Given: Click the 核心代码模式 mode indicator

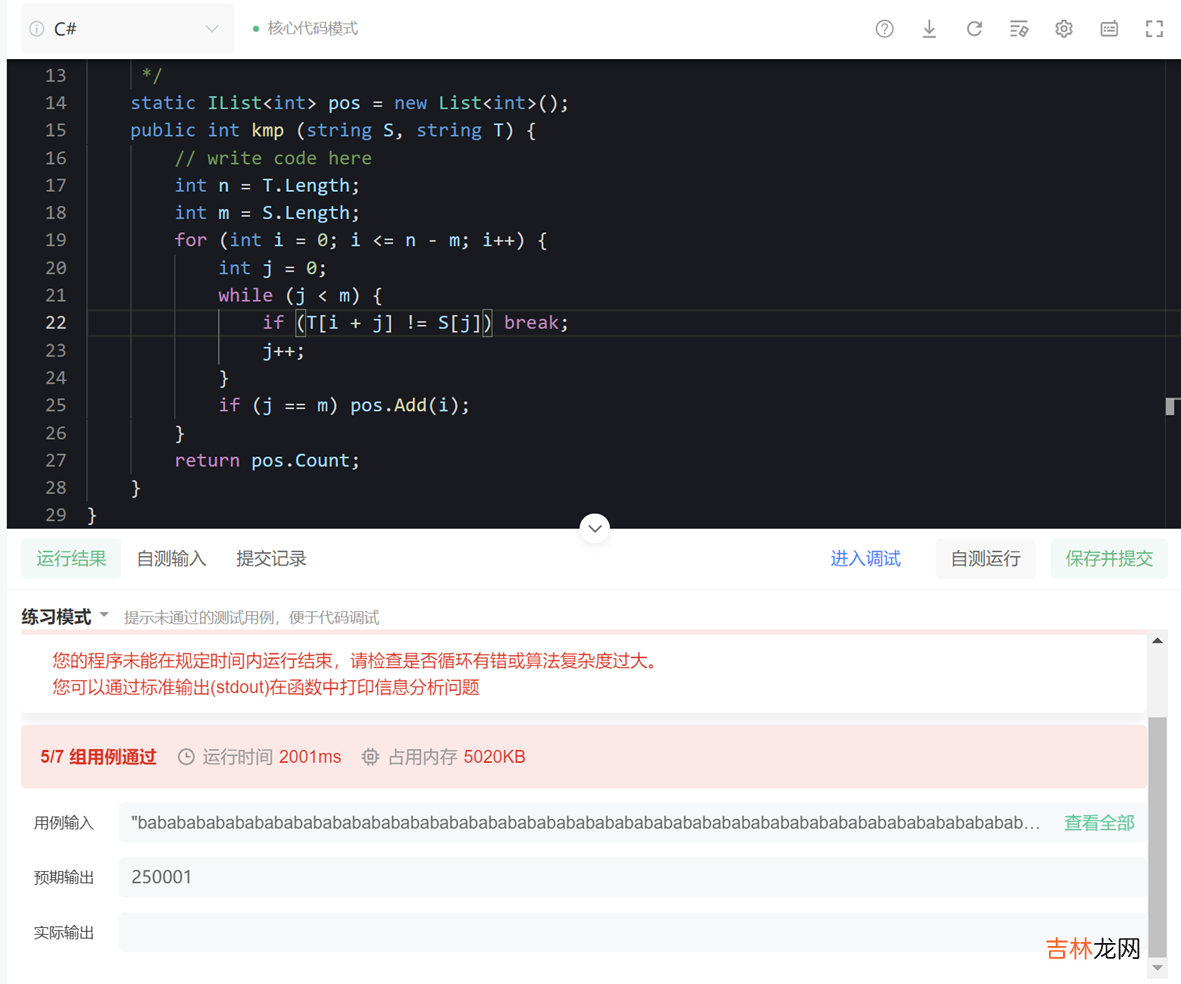Looking at the screenshot, I should [x=312, y=29].
